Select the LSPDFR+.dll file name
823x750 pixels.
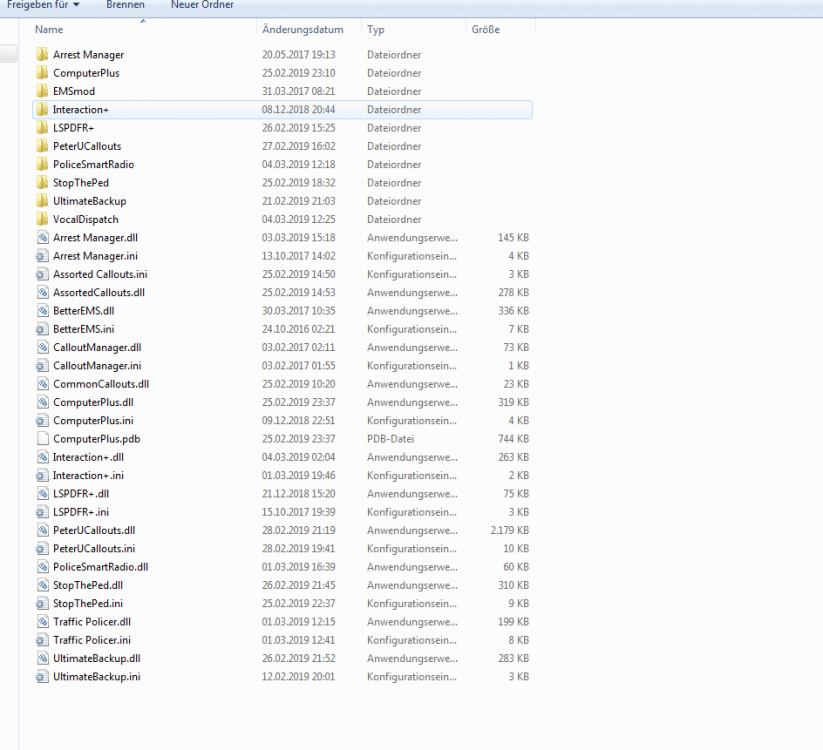pos(81,494)
